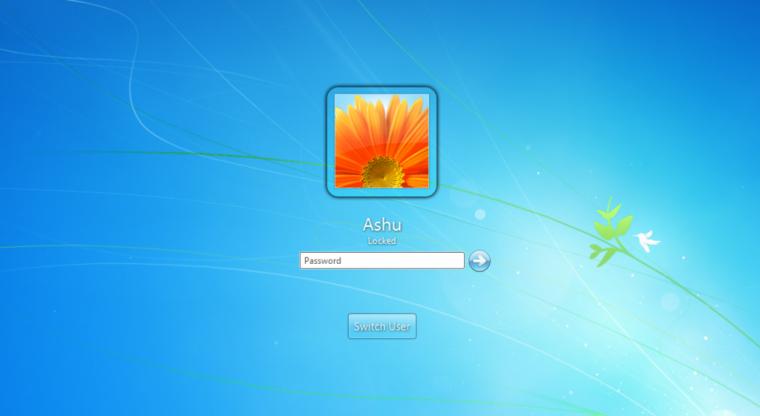The image size is (760, 416).
Task: Click the word Locked under Ashu
Action: click(x=381, y=241)
